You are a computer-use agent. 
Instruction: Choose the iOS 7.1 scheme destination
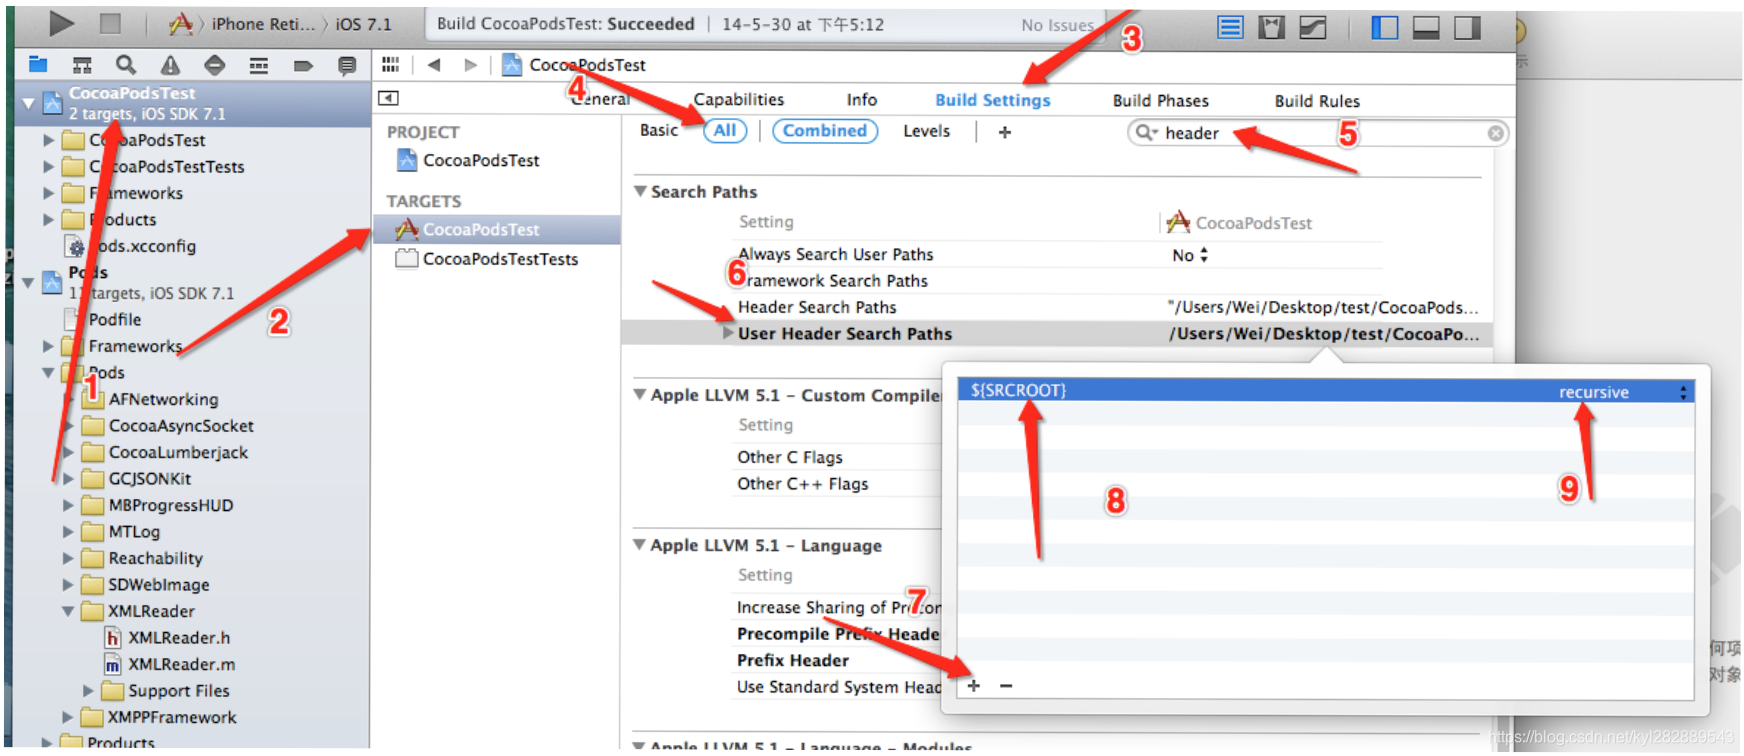[363, 24]
